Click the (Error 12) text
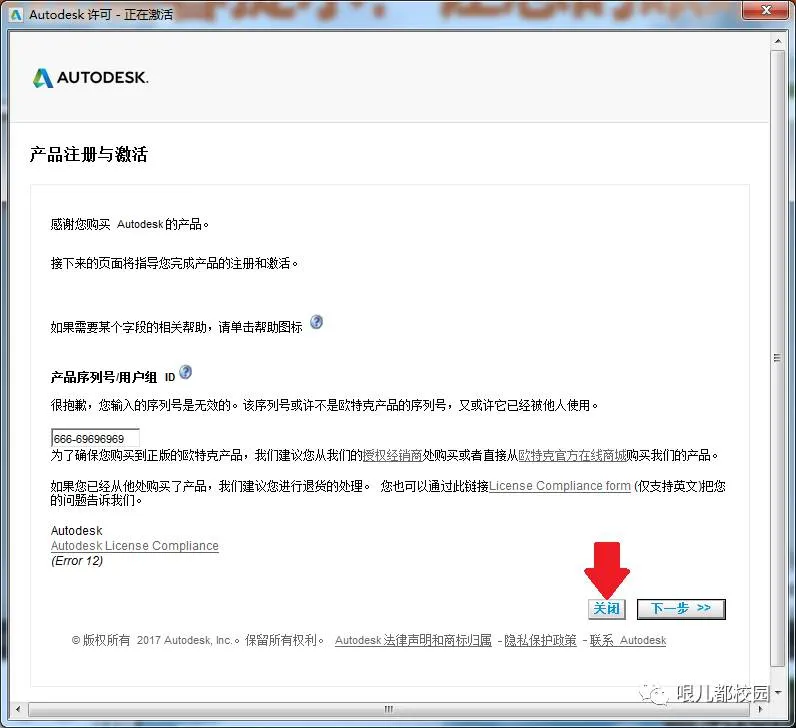This screenshot has height=728, width=796. [77, 561]
